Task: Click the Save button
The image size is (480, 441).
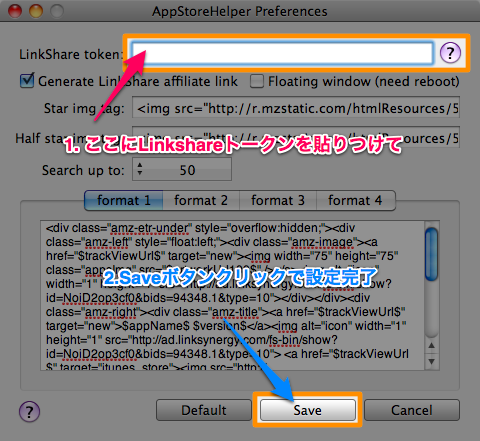Action: 308,410
